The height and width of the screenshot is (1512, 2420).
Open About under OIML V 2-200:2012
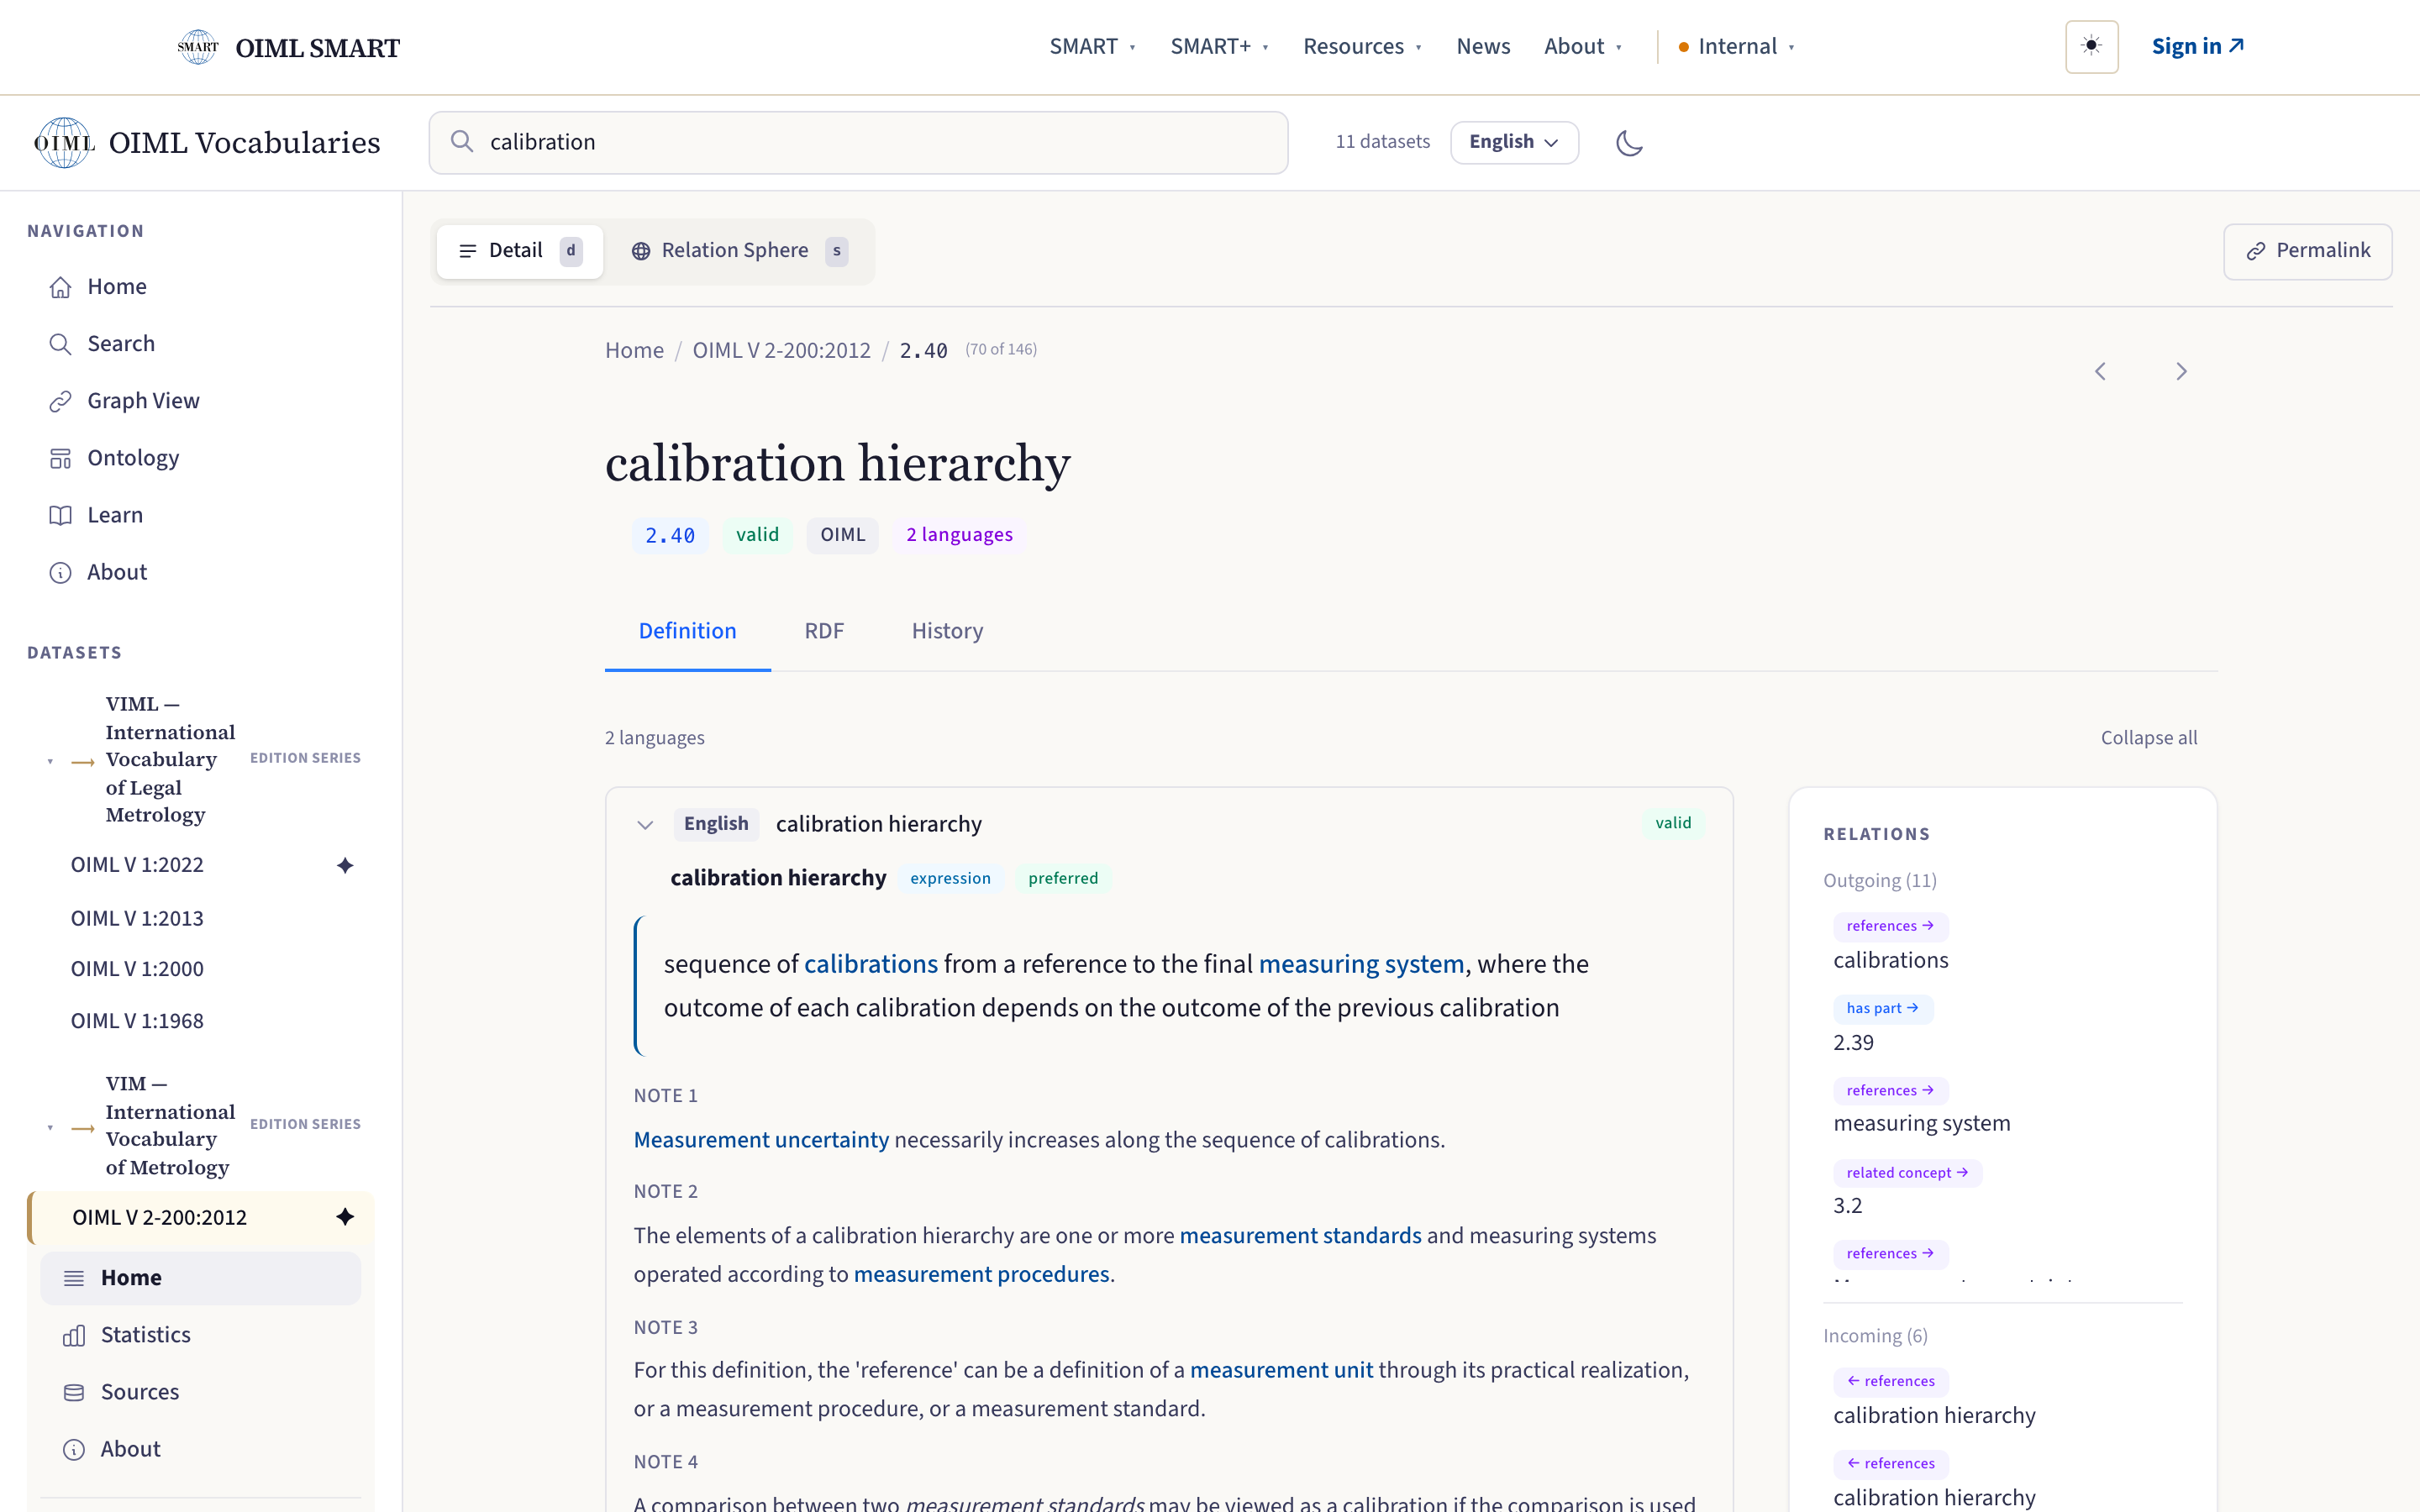click(x=200, y=1449)
